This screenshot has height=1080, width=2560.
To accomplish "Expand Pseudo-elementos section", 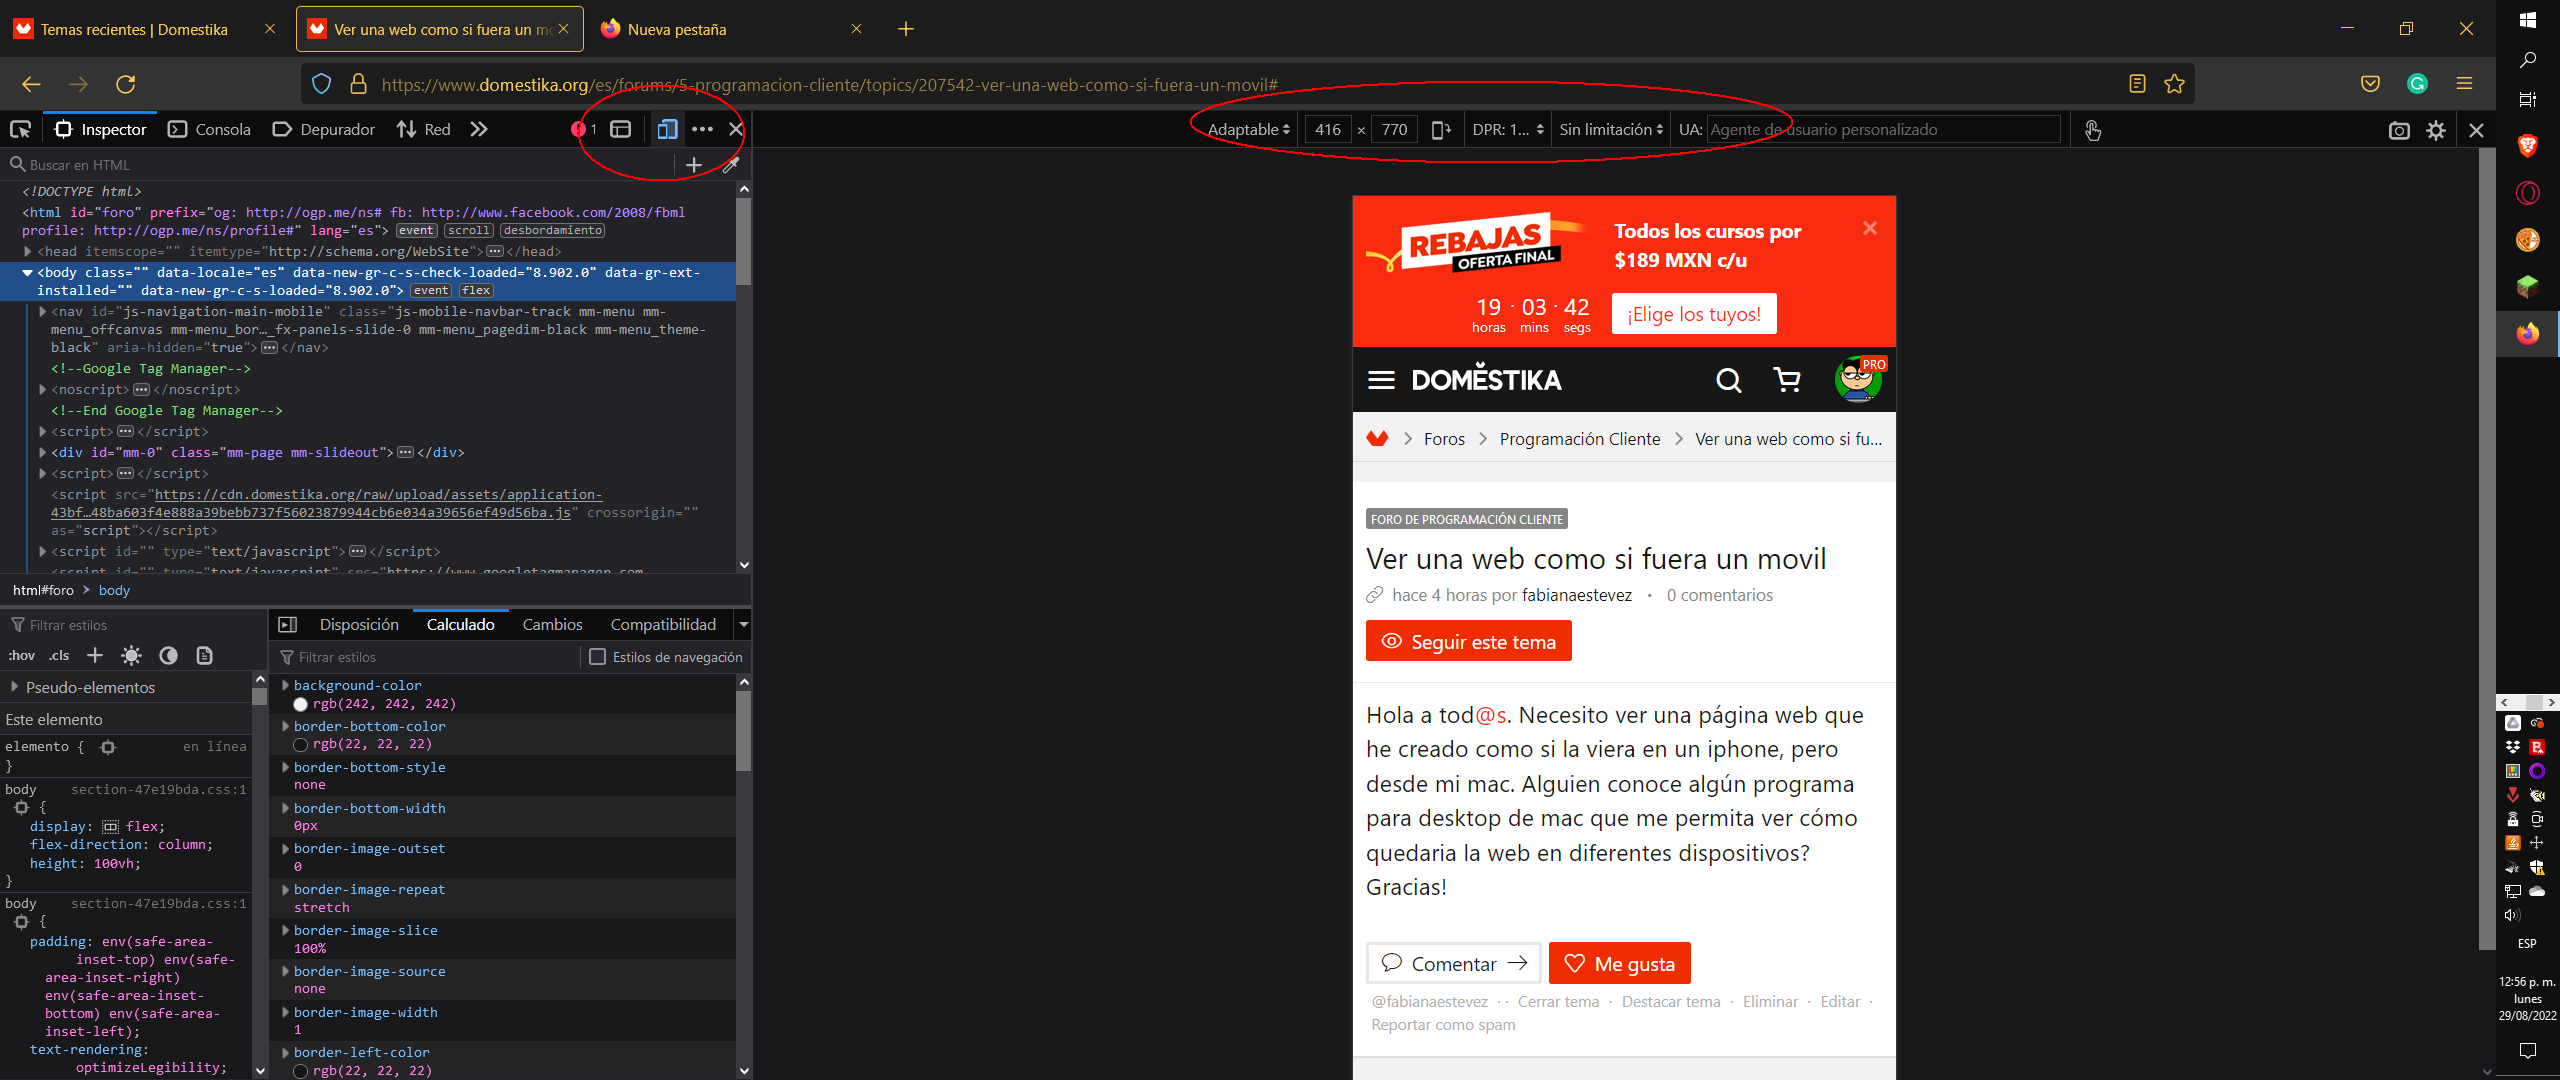I will [14, 687].
